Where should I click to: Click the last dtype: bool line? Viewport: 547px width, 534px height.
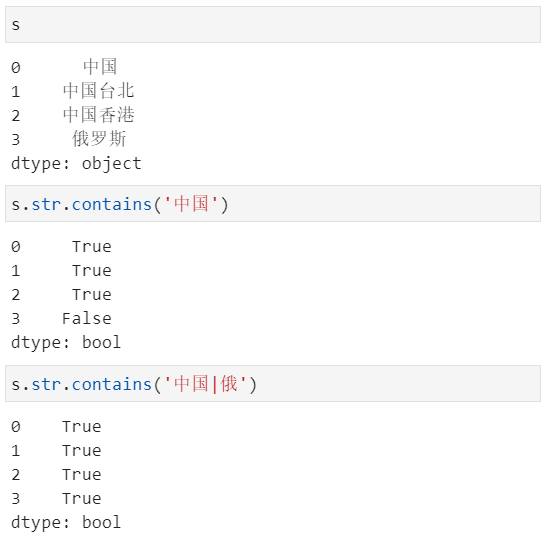pos(66,522)
